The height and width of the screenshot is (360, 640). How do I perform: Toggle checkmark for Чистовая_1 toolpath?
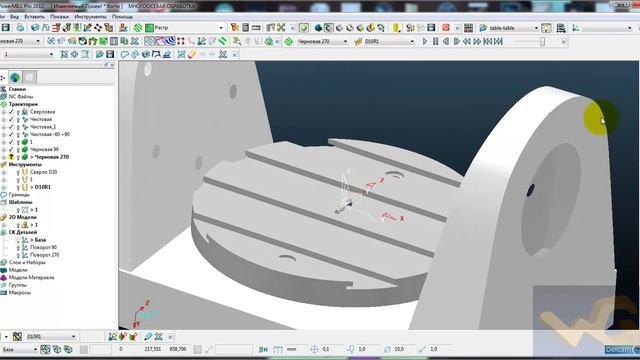[x=11, y=127]
